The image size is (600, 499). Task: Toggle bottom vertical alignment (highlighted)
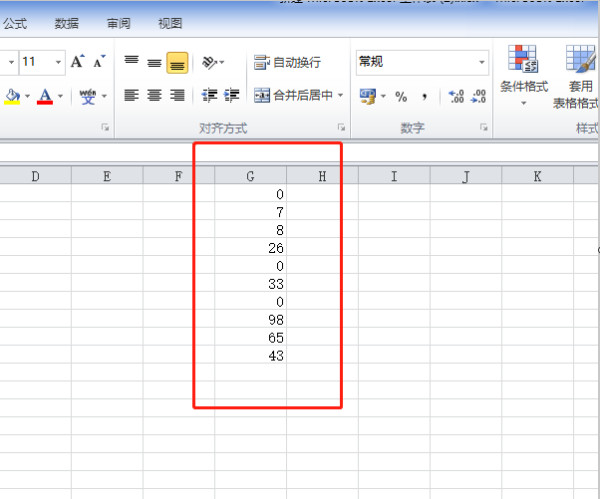177,62
